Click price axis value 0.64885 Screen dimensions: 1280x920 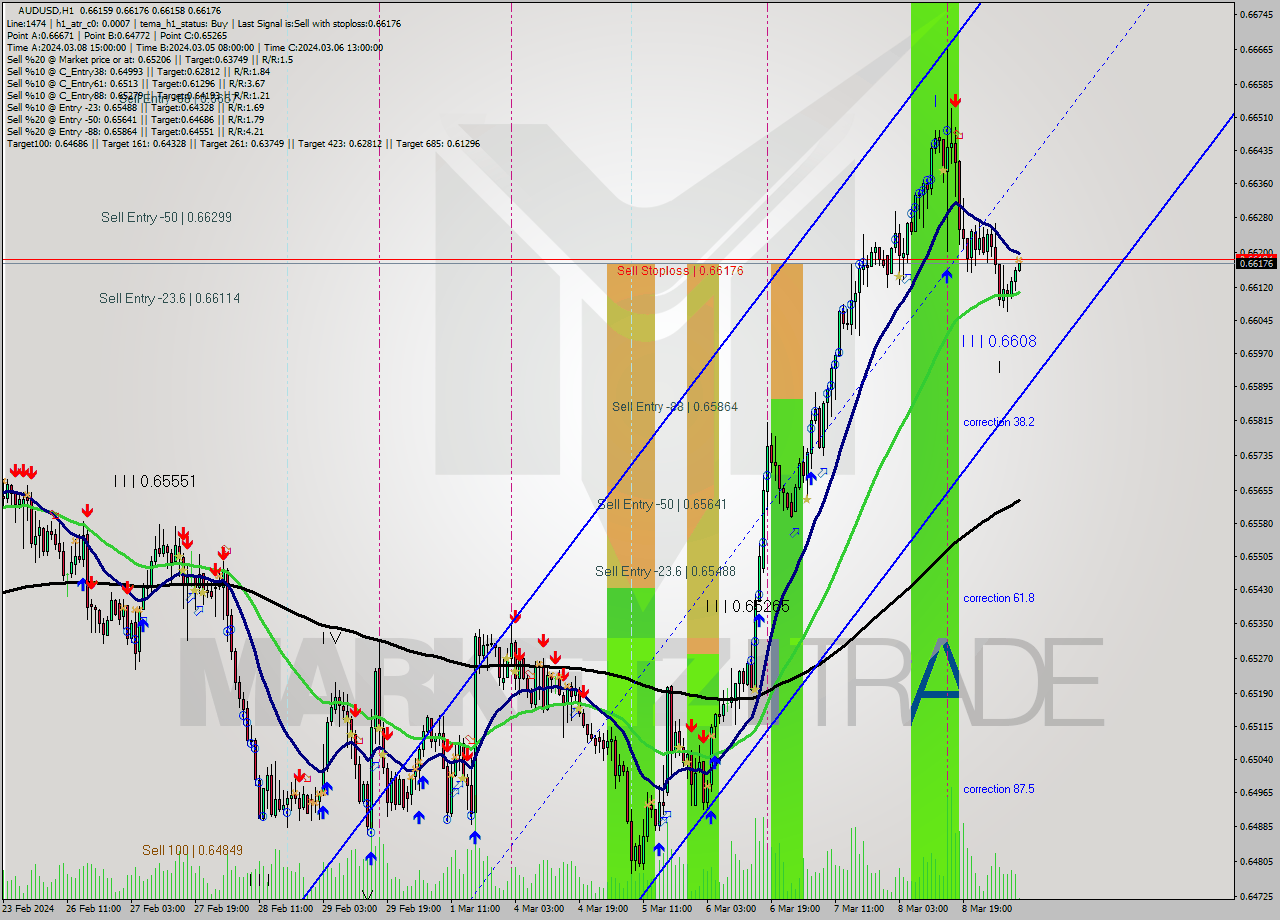tap(1256, 826)
